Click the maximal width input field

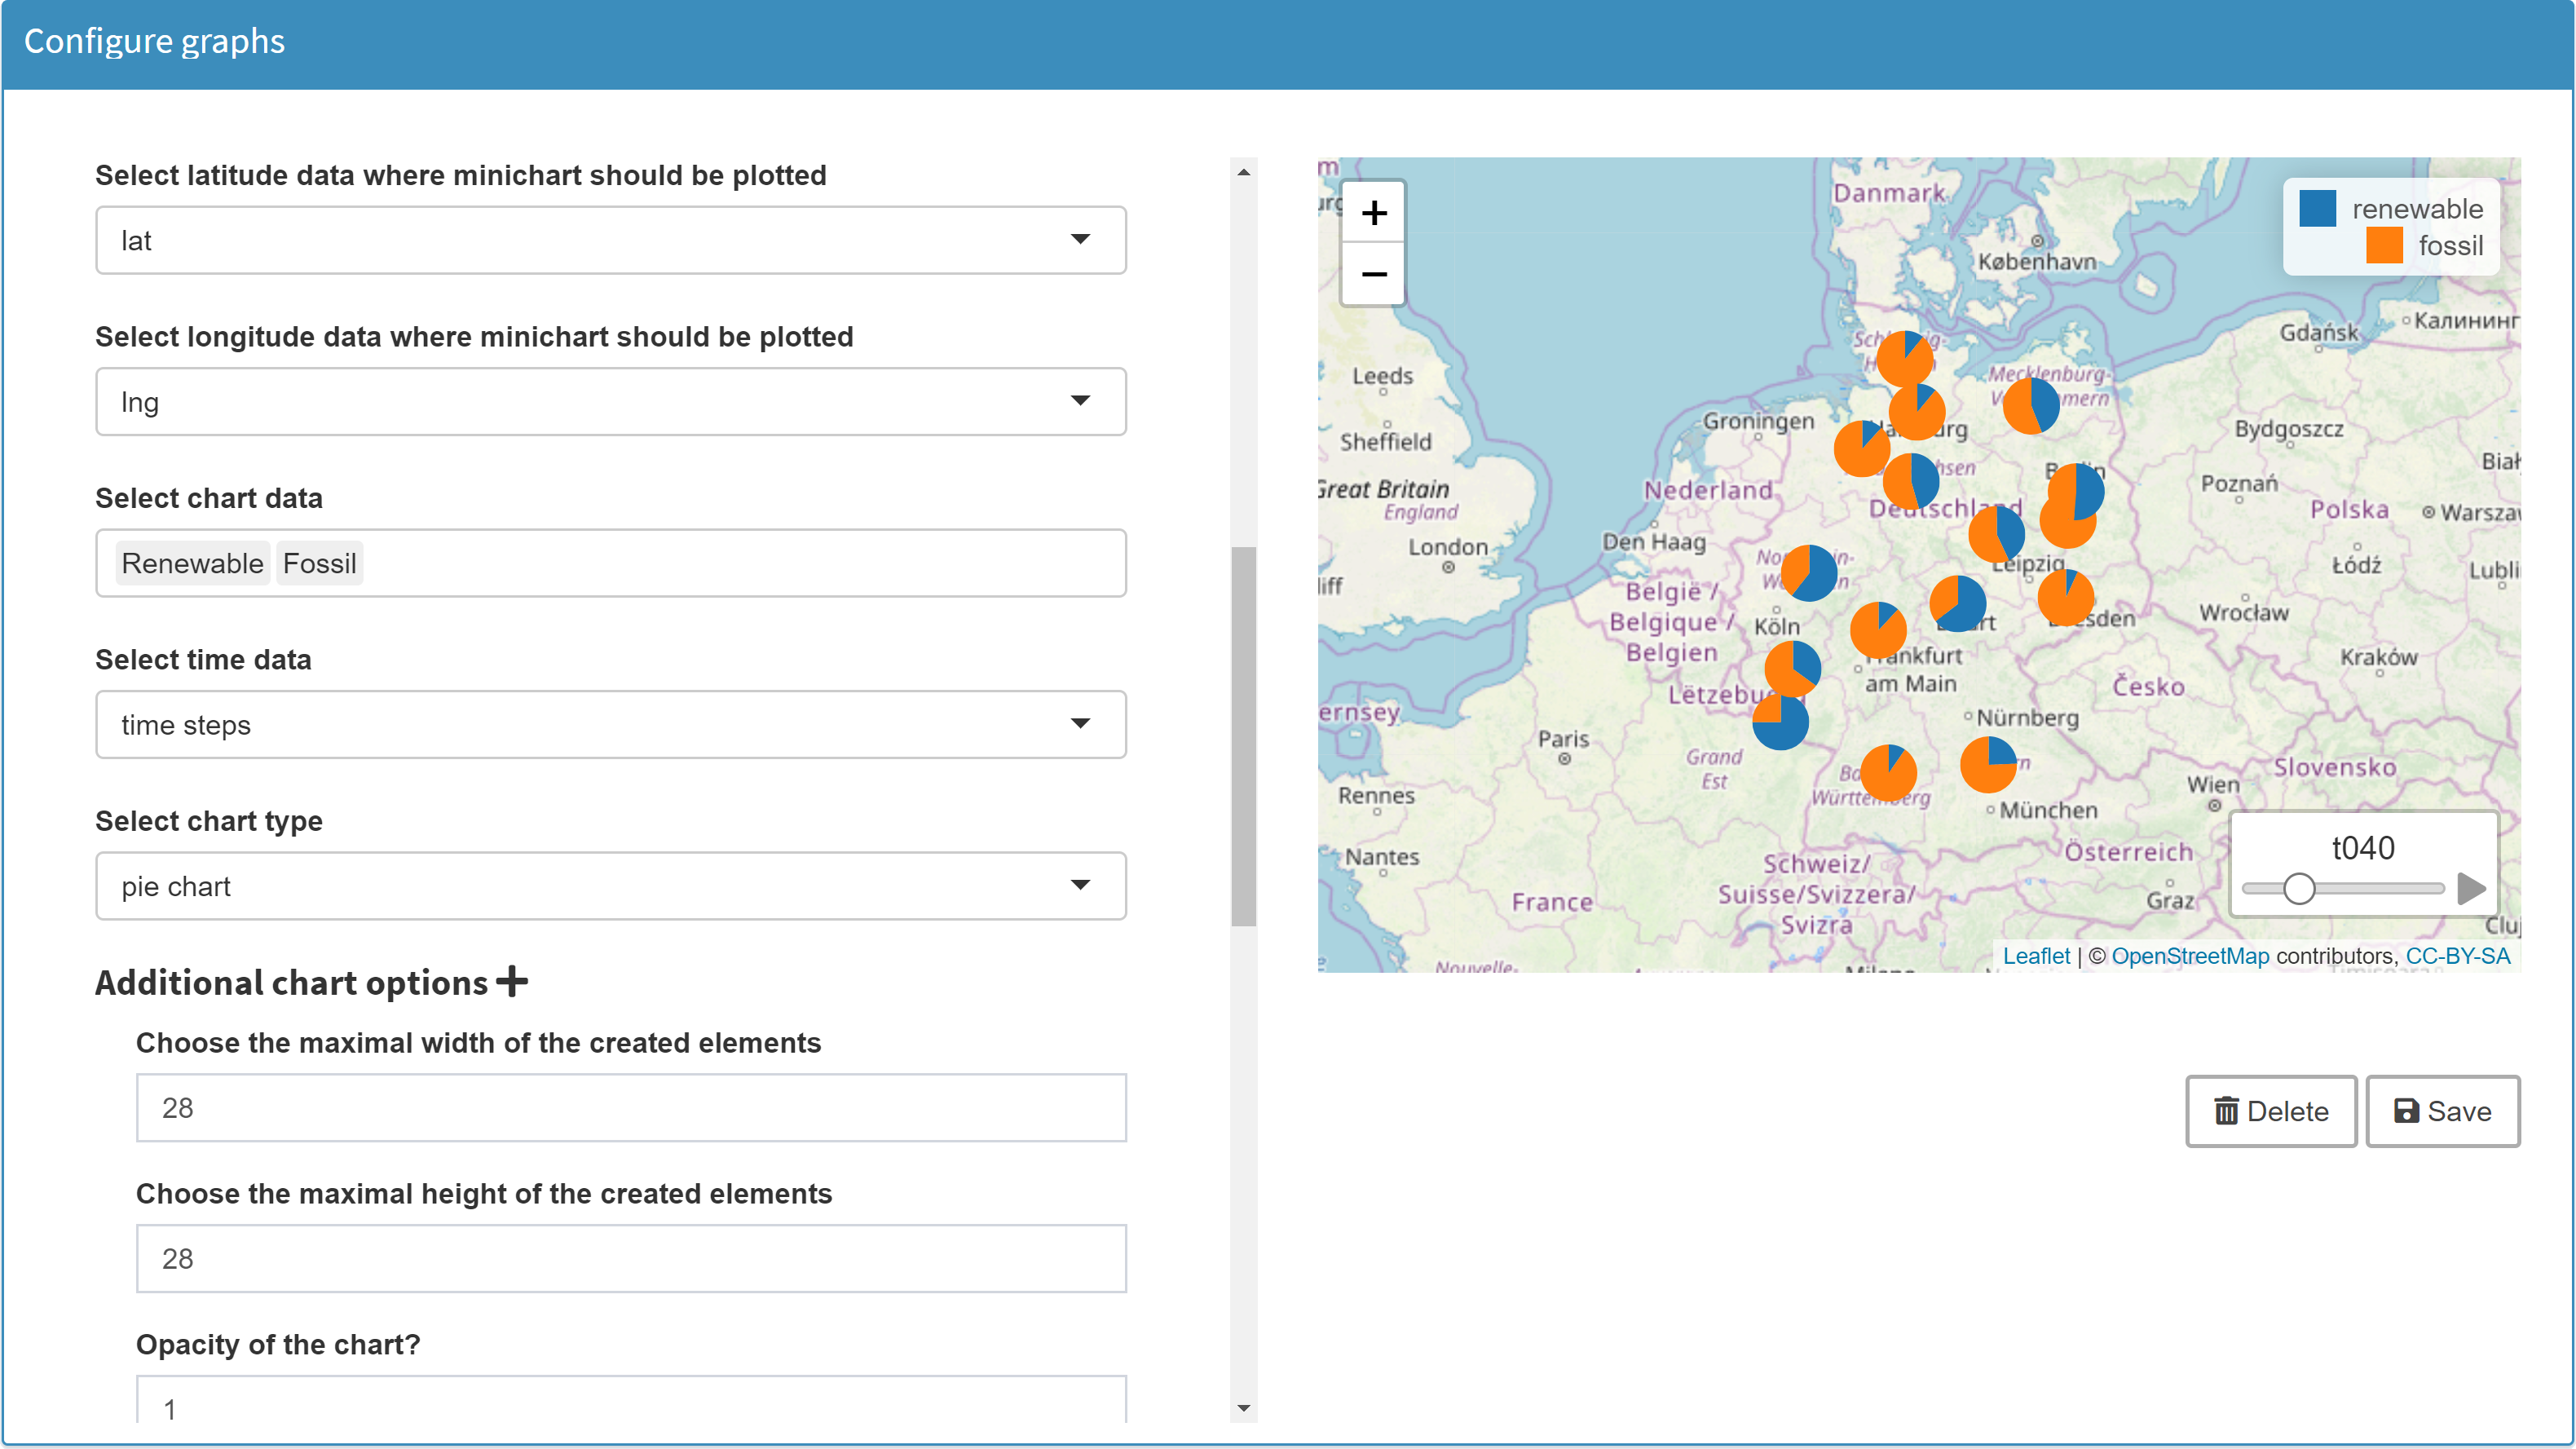[x=630, y=1107]
